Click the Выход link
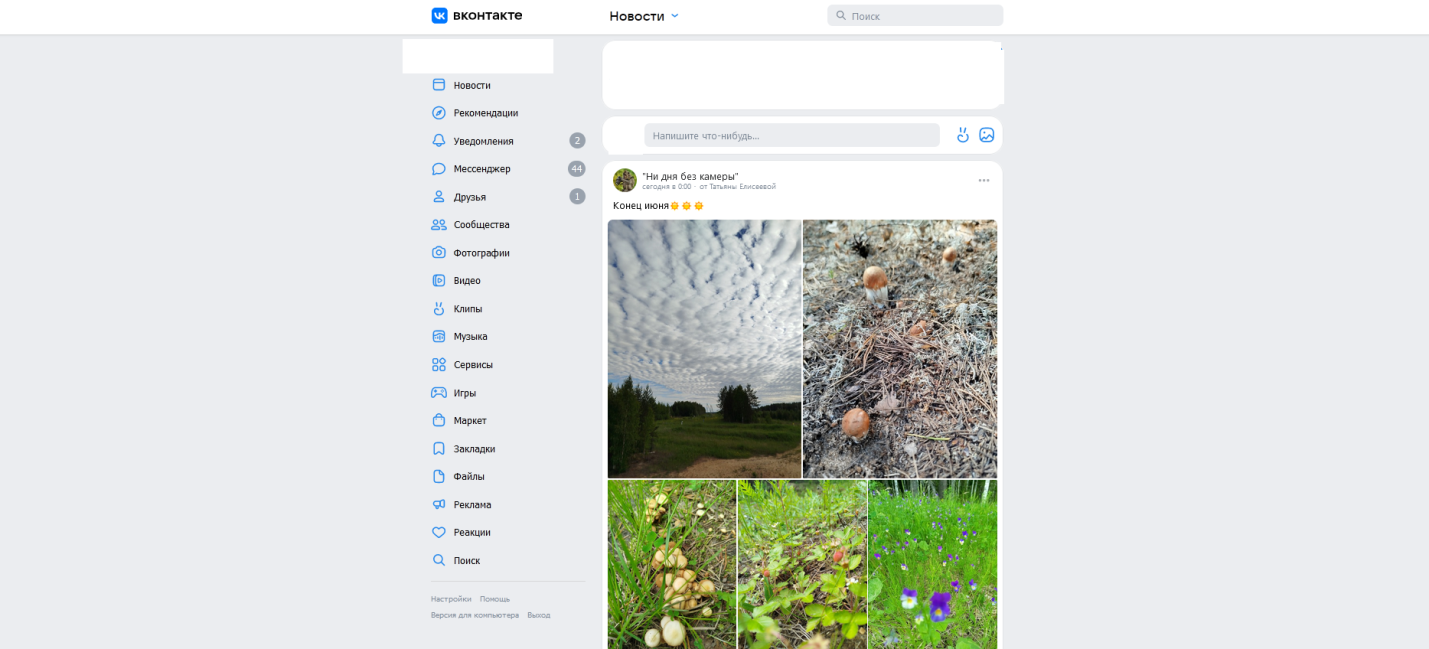 pos(539,615)
